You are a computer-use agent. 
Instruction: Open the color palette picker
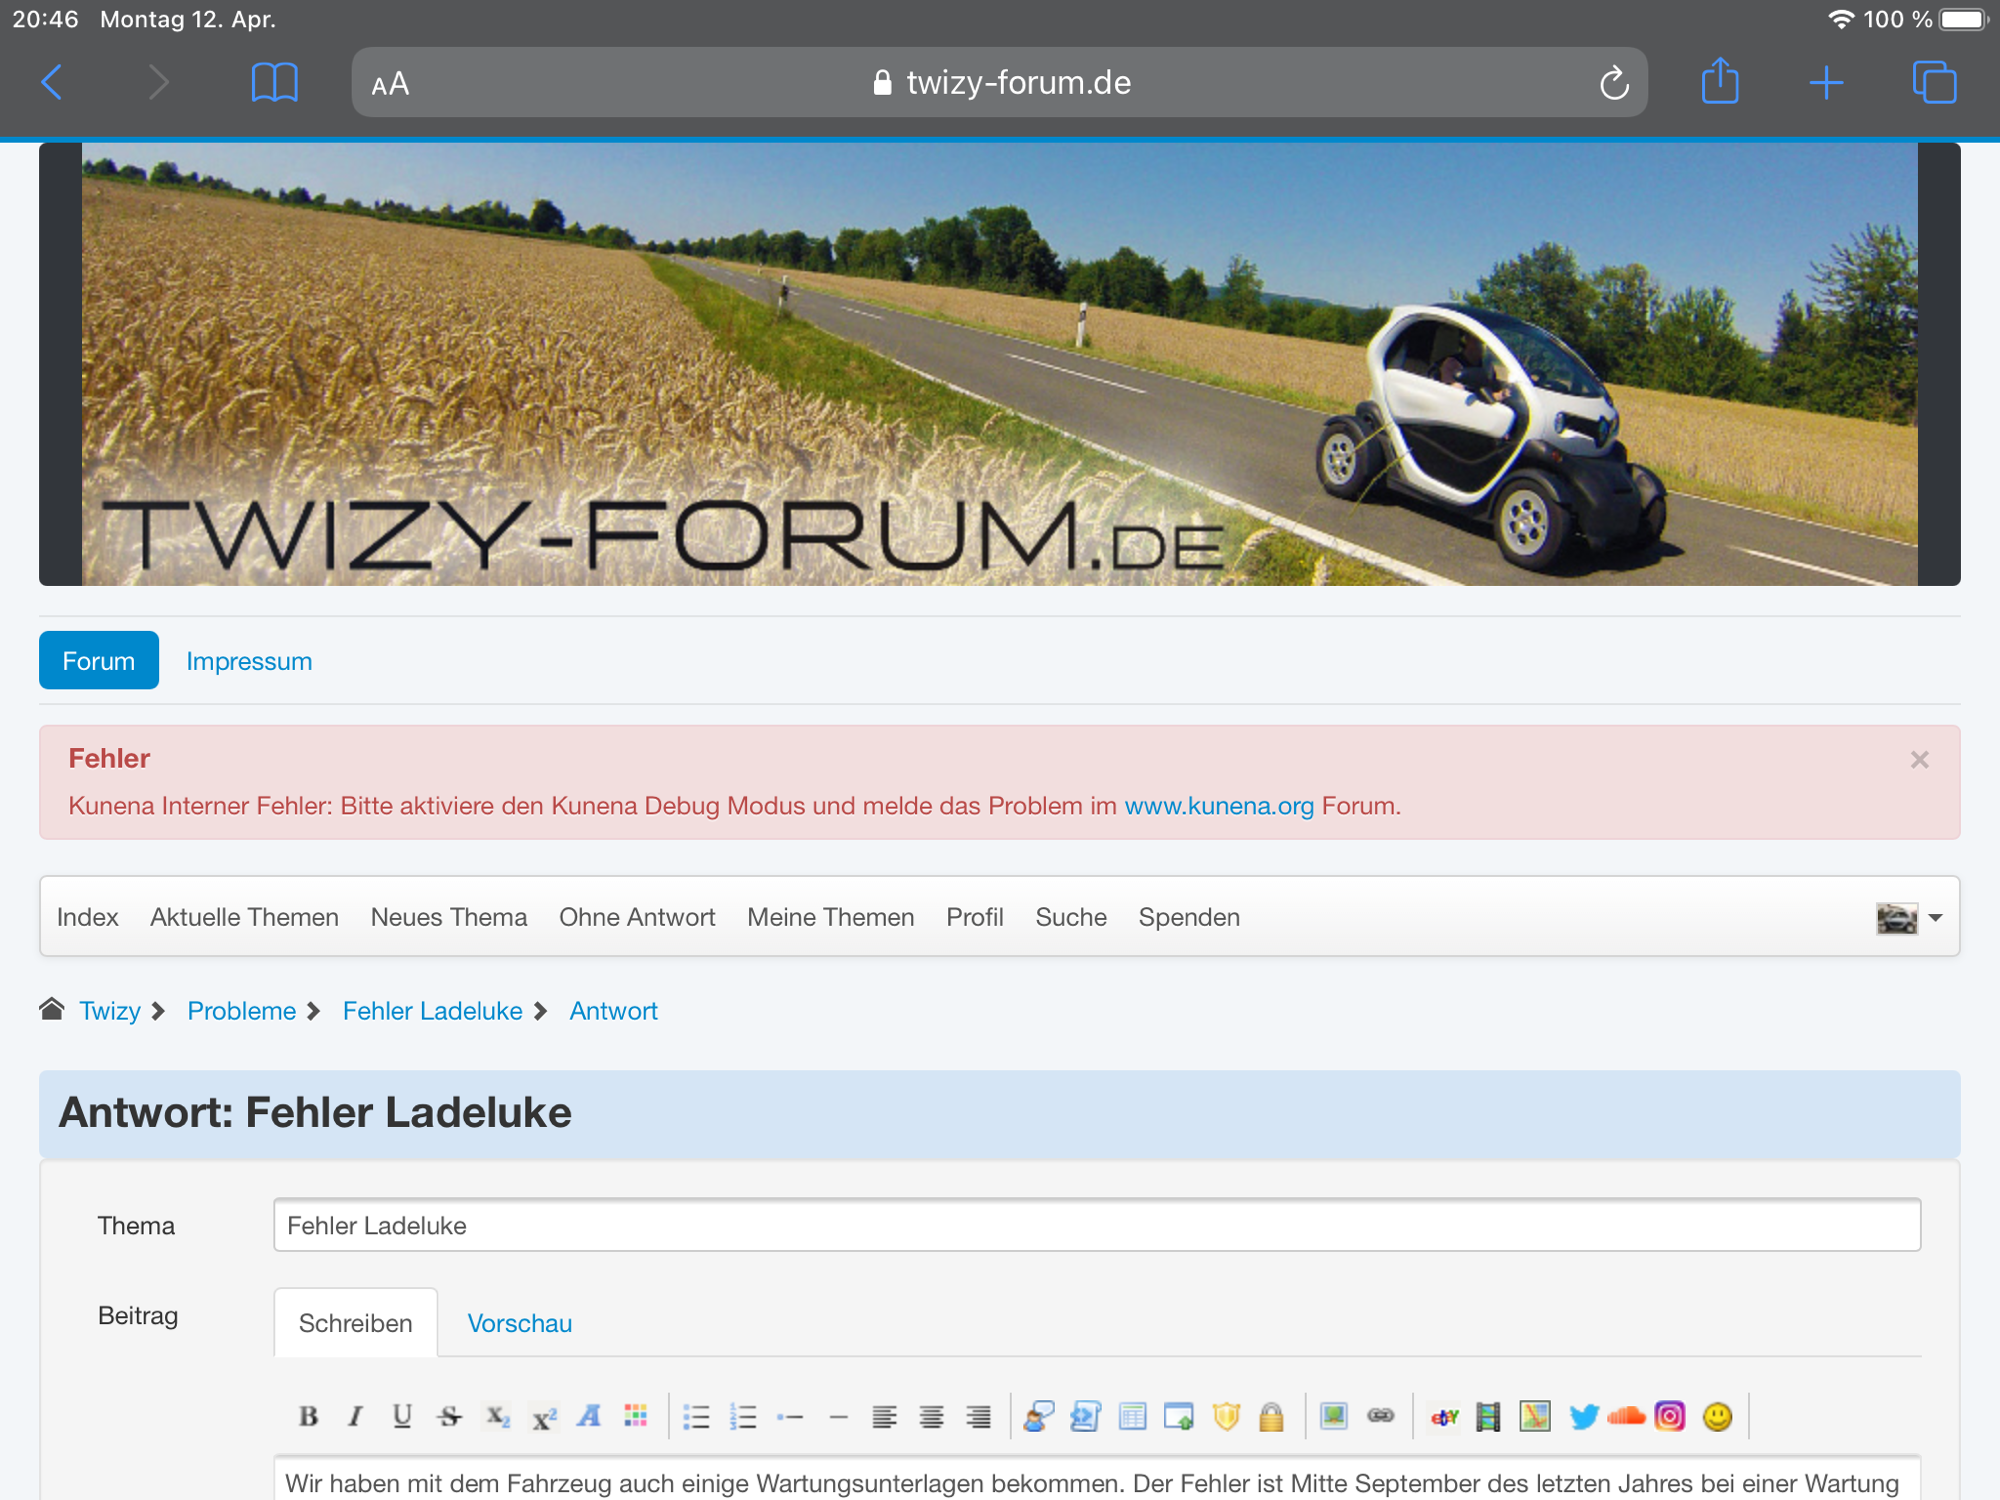(x=636, y=1416)
